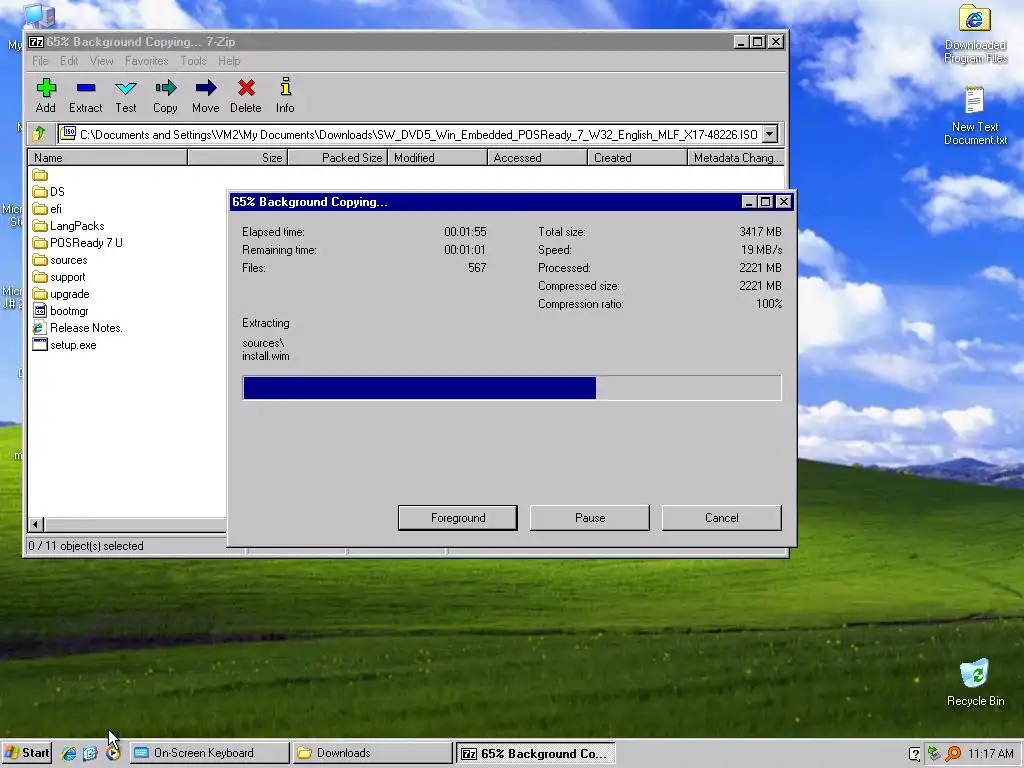Screen dimensions: 1024x768
Task: Sort by Metadata Changed column header
Action: 736,158
